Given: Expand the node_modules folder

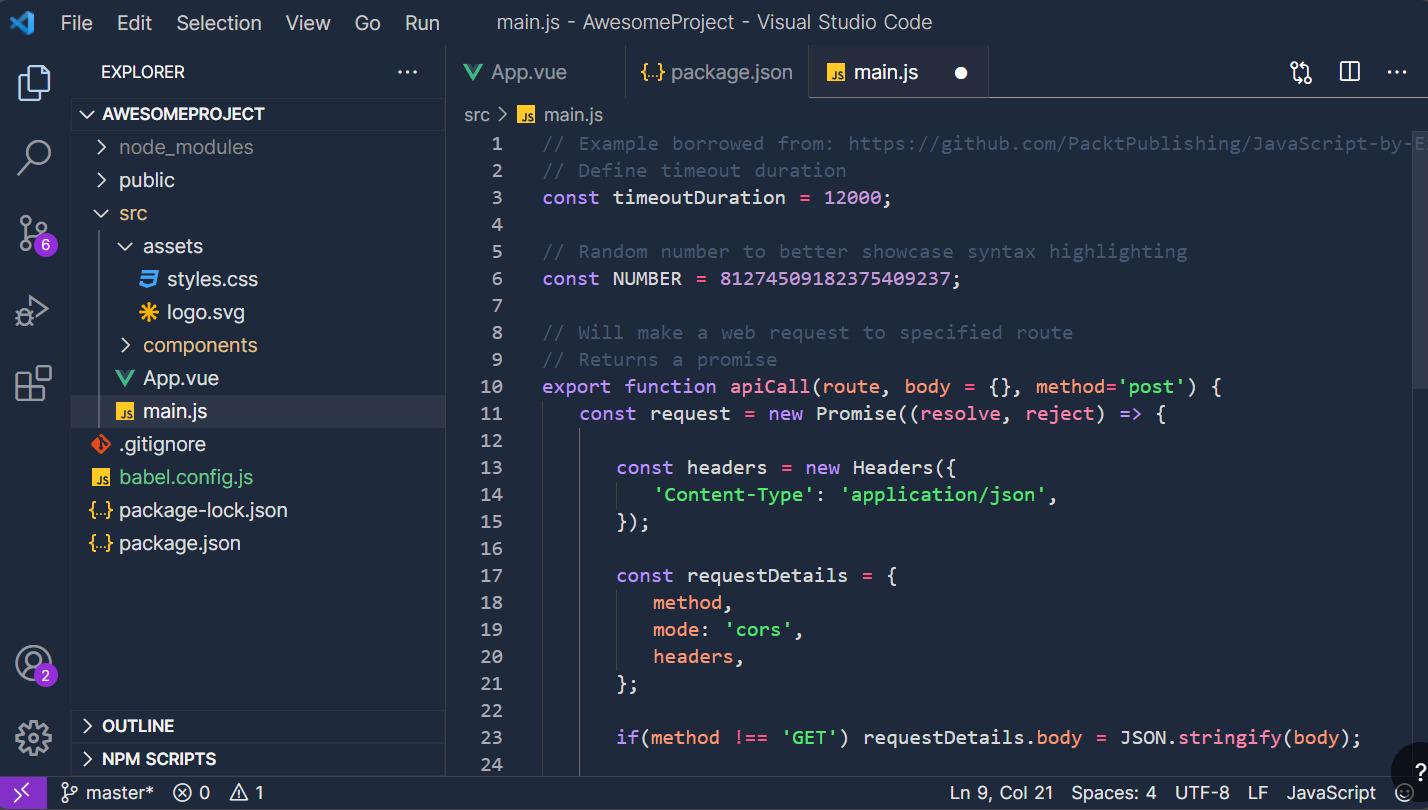Looking at the screenshot, I should [258, 147].
